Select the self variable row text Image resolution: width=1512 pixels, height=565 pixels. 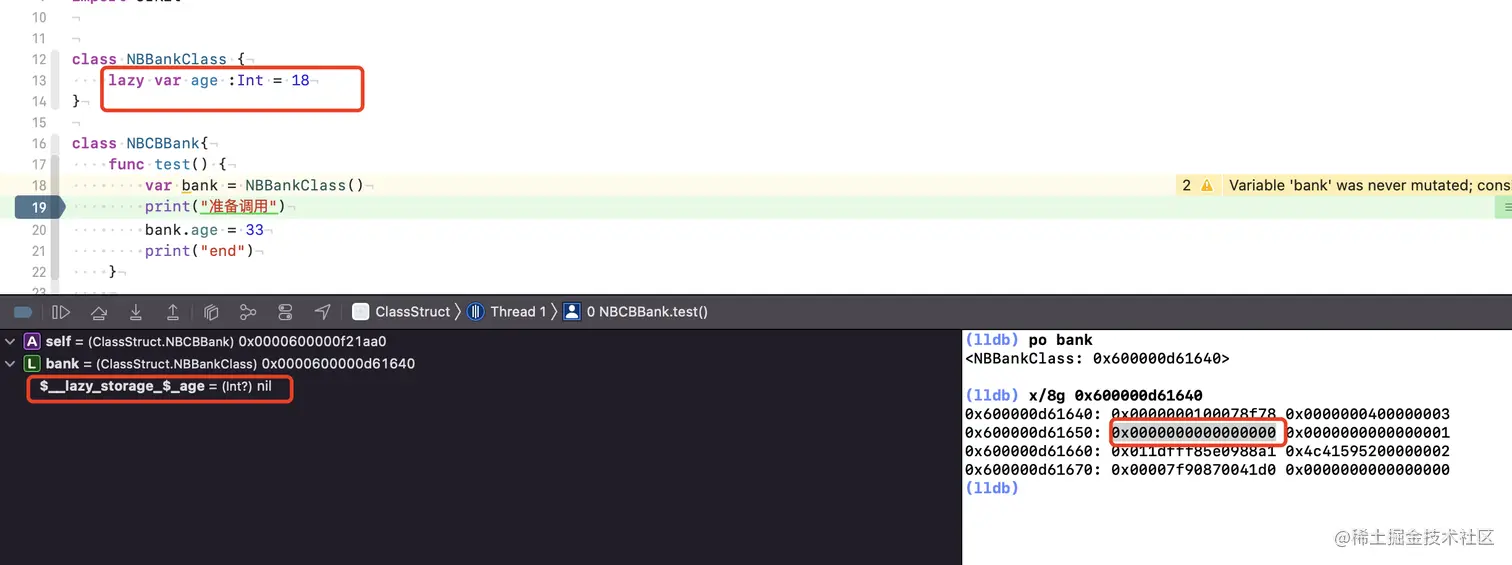point(216,342)
